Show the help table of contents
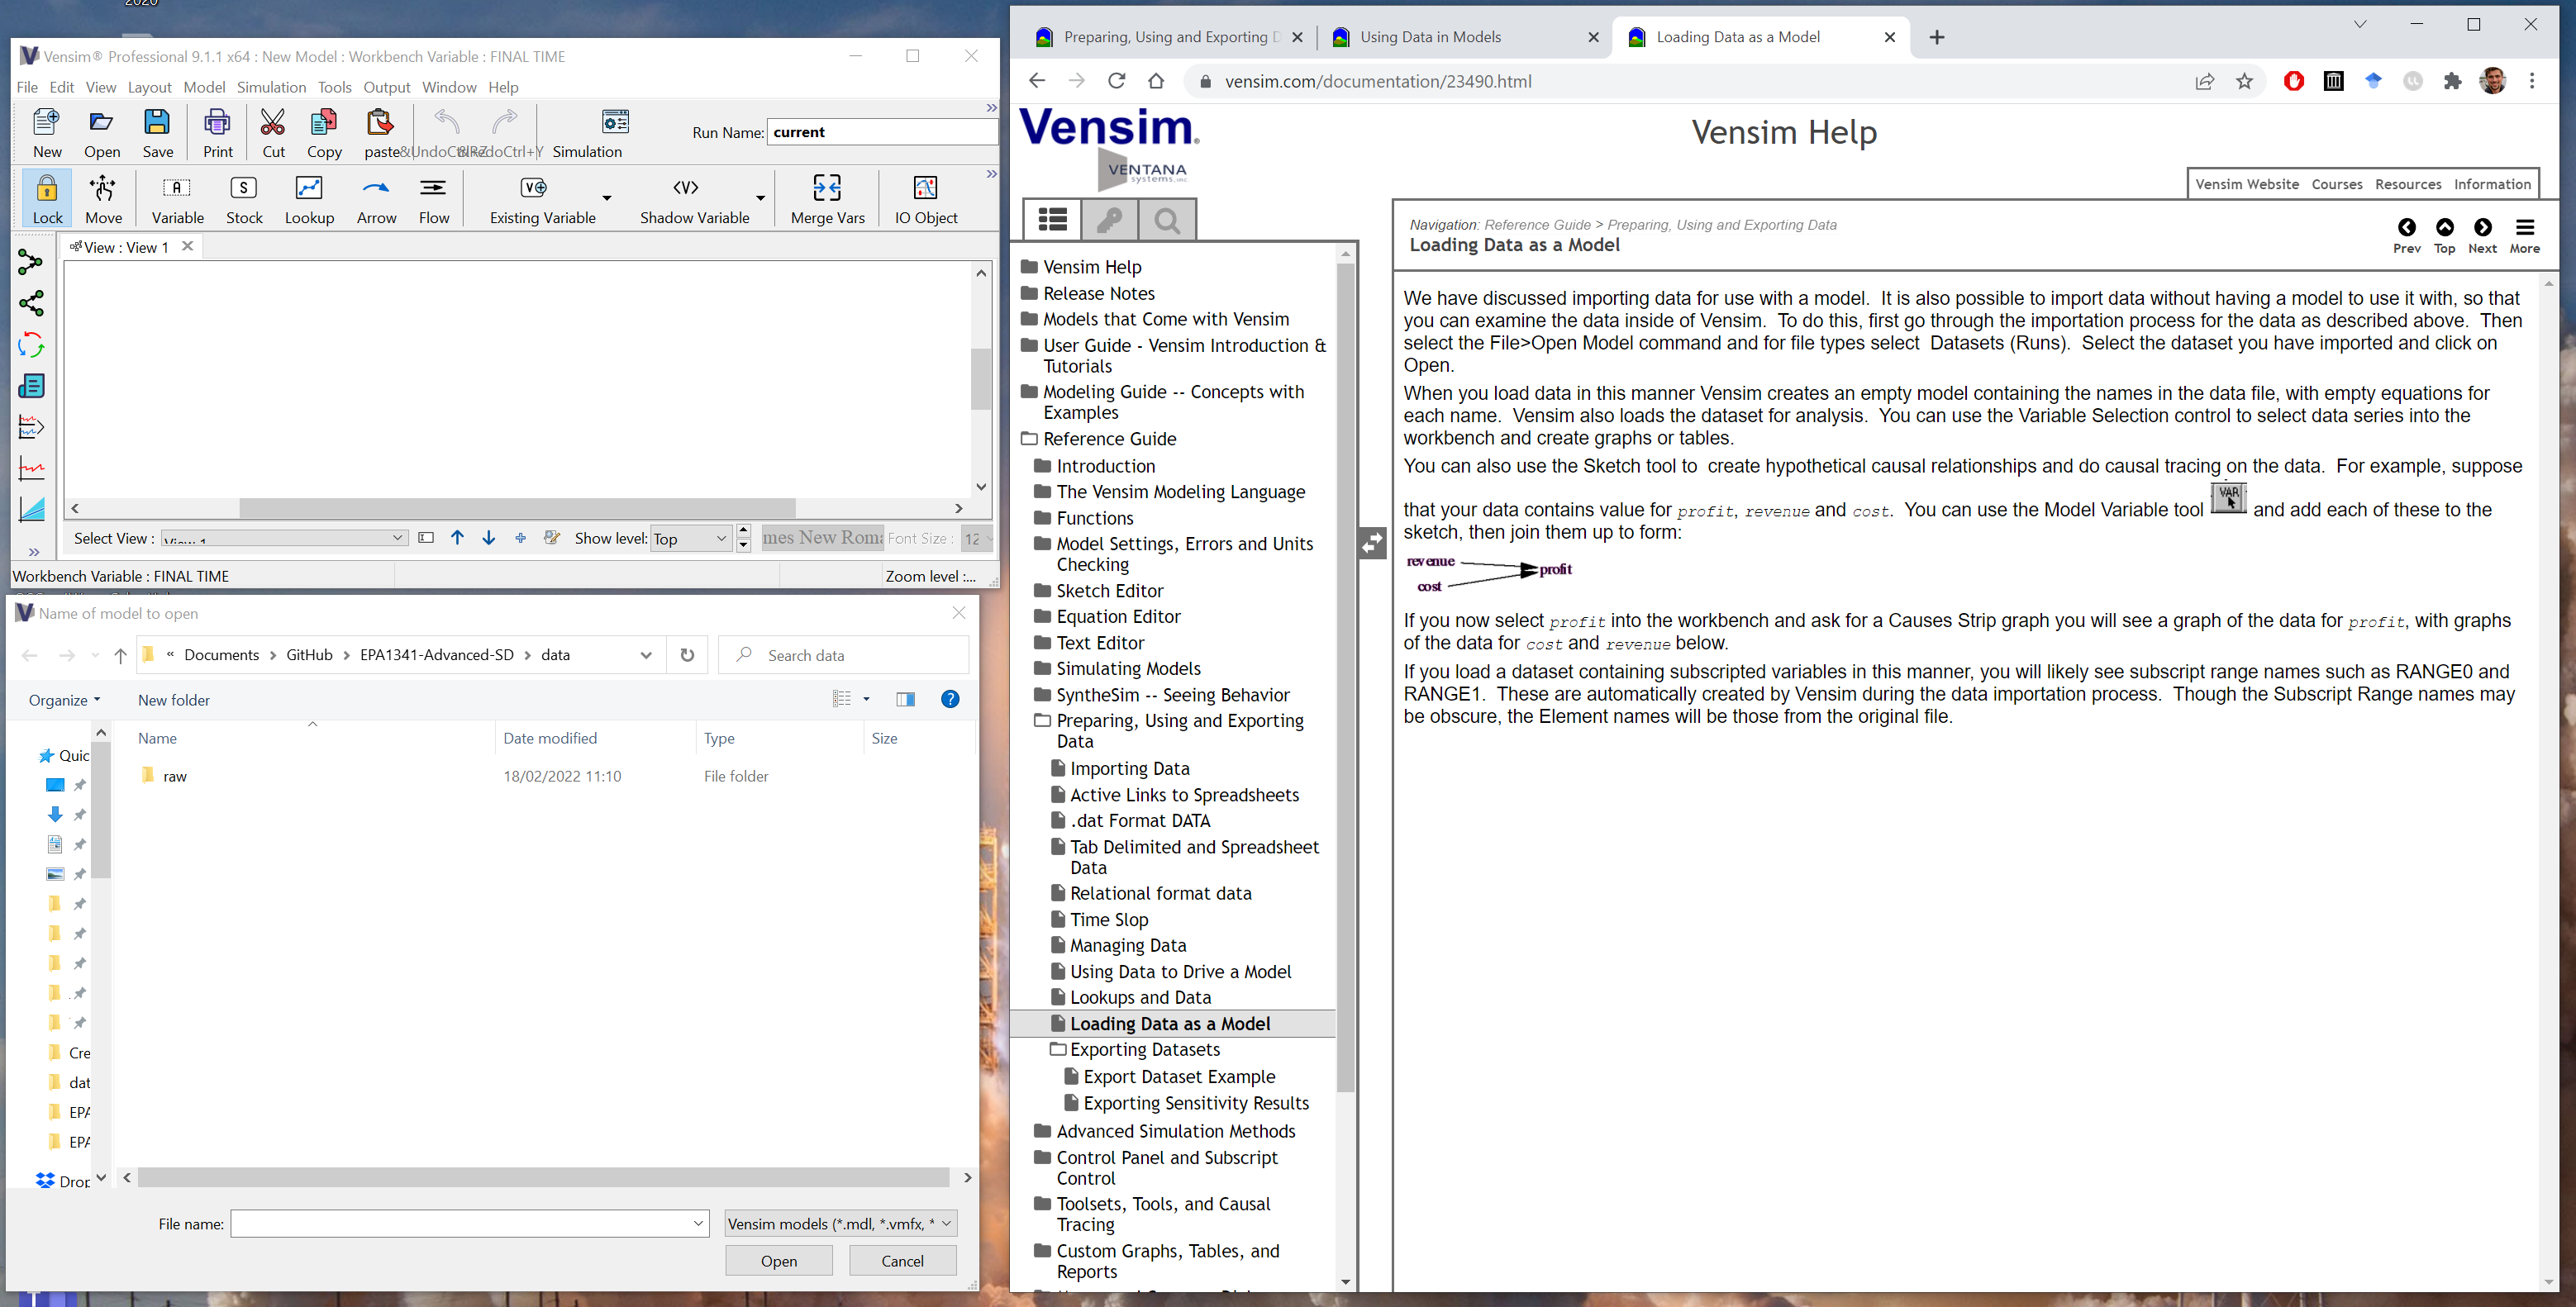 coord(1052,219)
